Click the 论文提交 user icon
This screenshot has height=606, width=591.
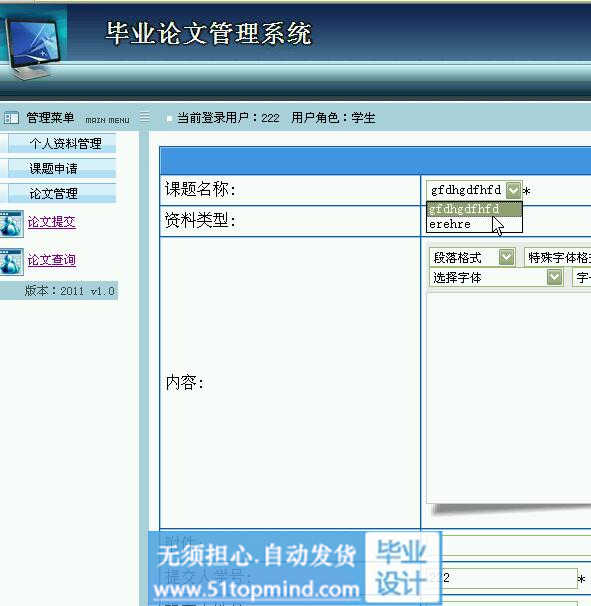pyautogui.click(x=12, y=223)
